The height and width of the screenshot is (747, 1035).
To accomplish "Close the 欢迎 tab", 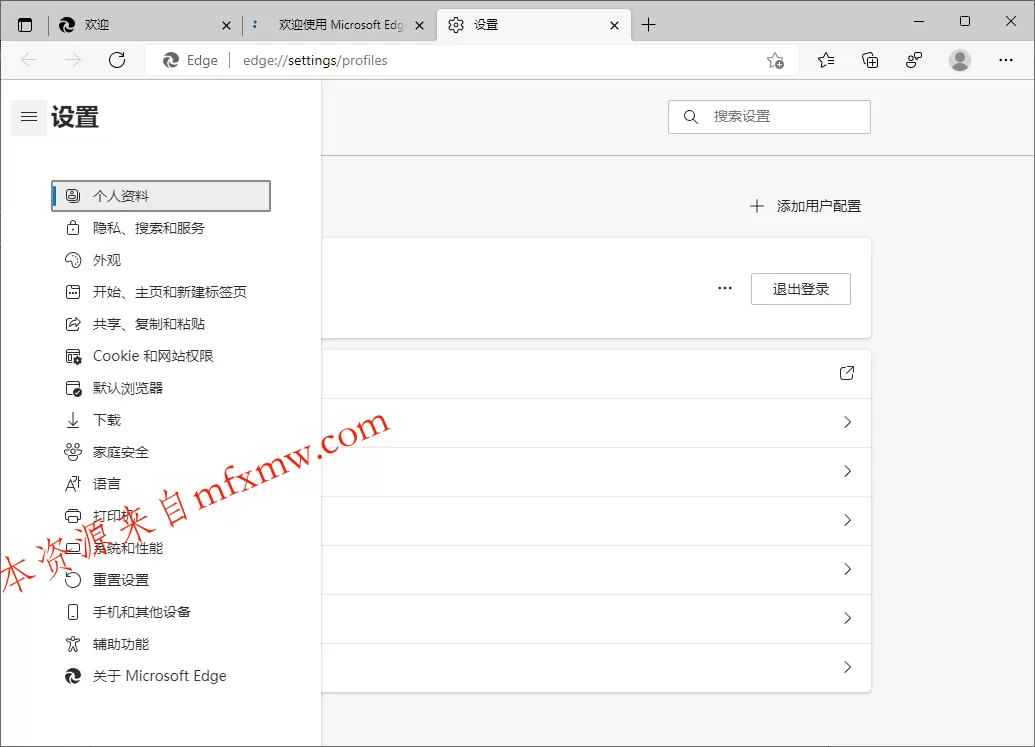I will [x=226, y=25].
